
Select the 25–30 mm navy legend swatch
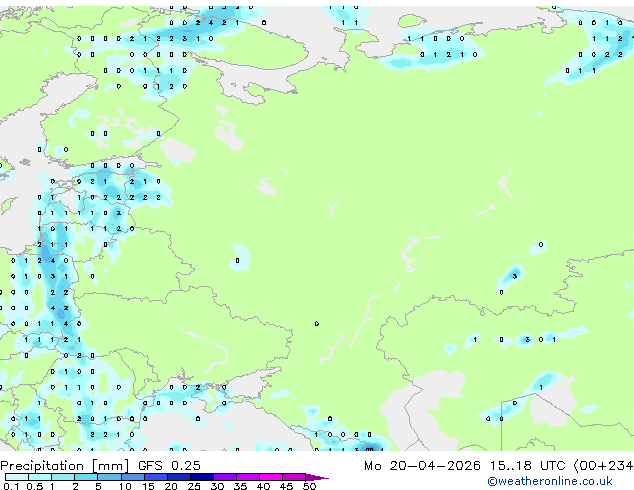[x=201, y=477]
